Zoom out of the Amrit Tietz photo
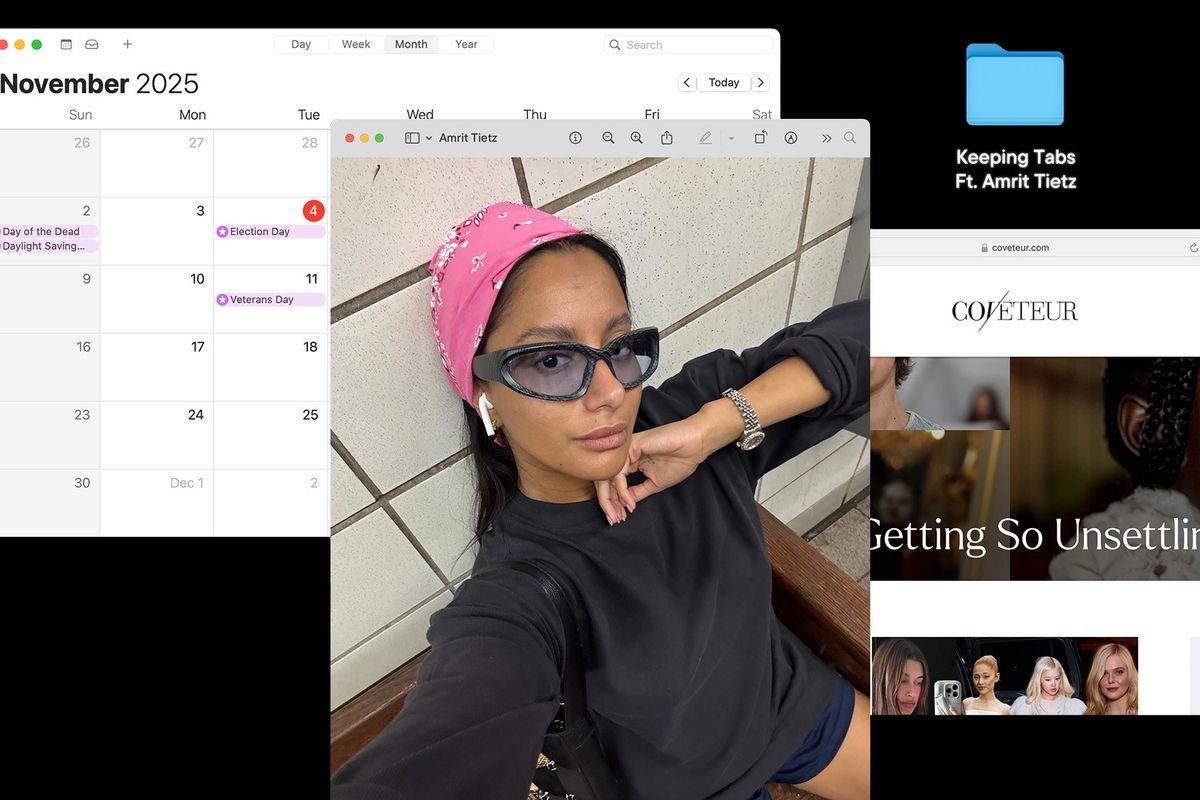Image resolution: width=1200 pixels, height=800 pixels. pyautogui.click(x=608, y=137)
